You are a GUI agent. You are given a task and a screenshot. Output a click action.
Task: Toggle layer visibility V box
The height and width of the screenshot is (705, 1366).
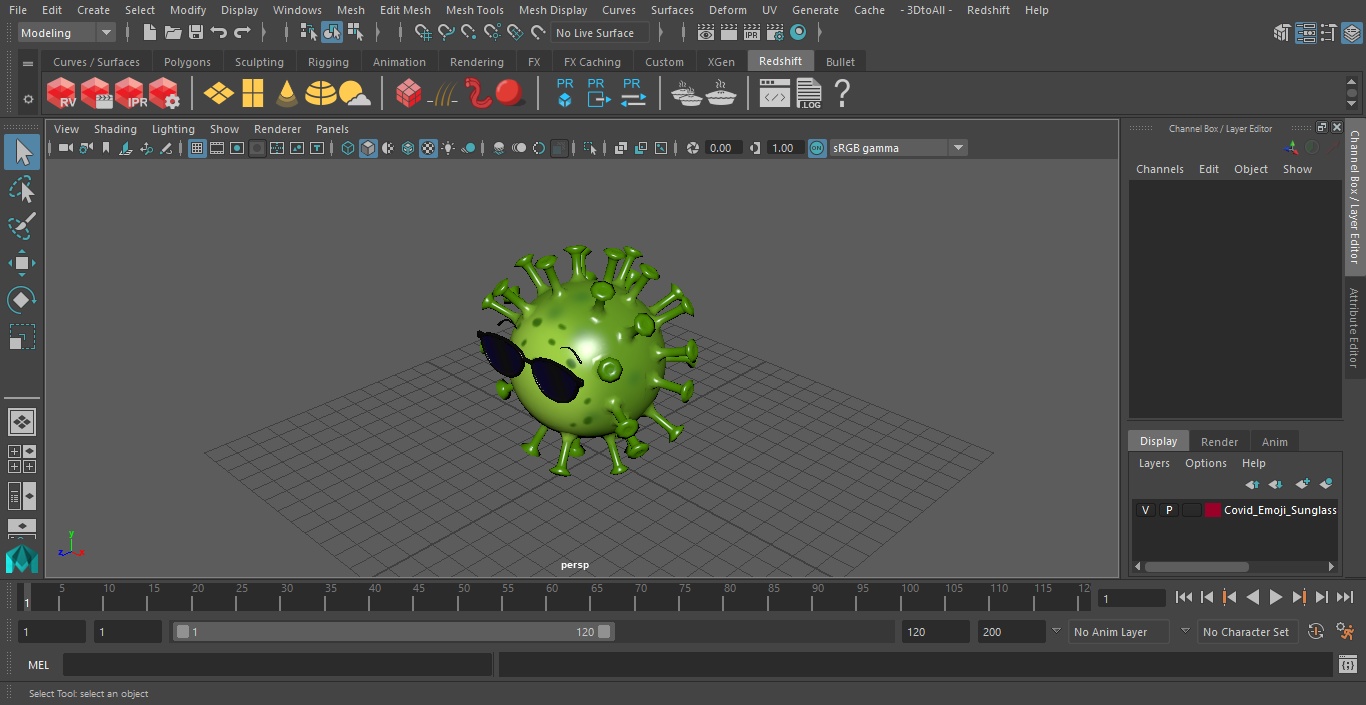(x=1145, y=510)
